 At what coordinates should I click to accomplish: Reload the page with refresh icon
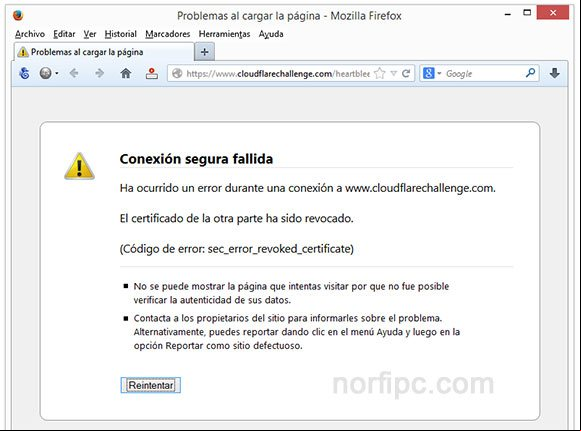click(406, 73)
